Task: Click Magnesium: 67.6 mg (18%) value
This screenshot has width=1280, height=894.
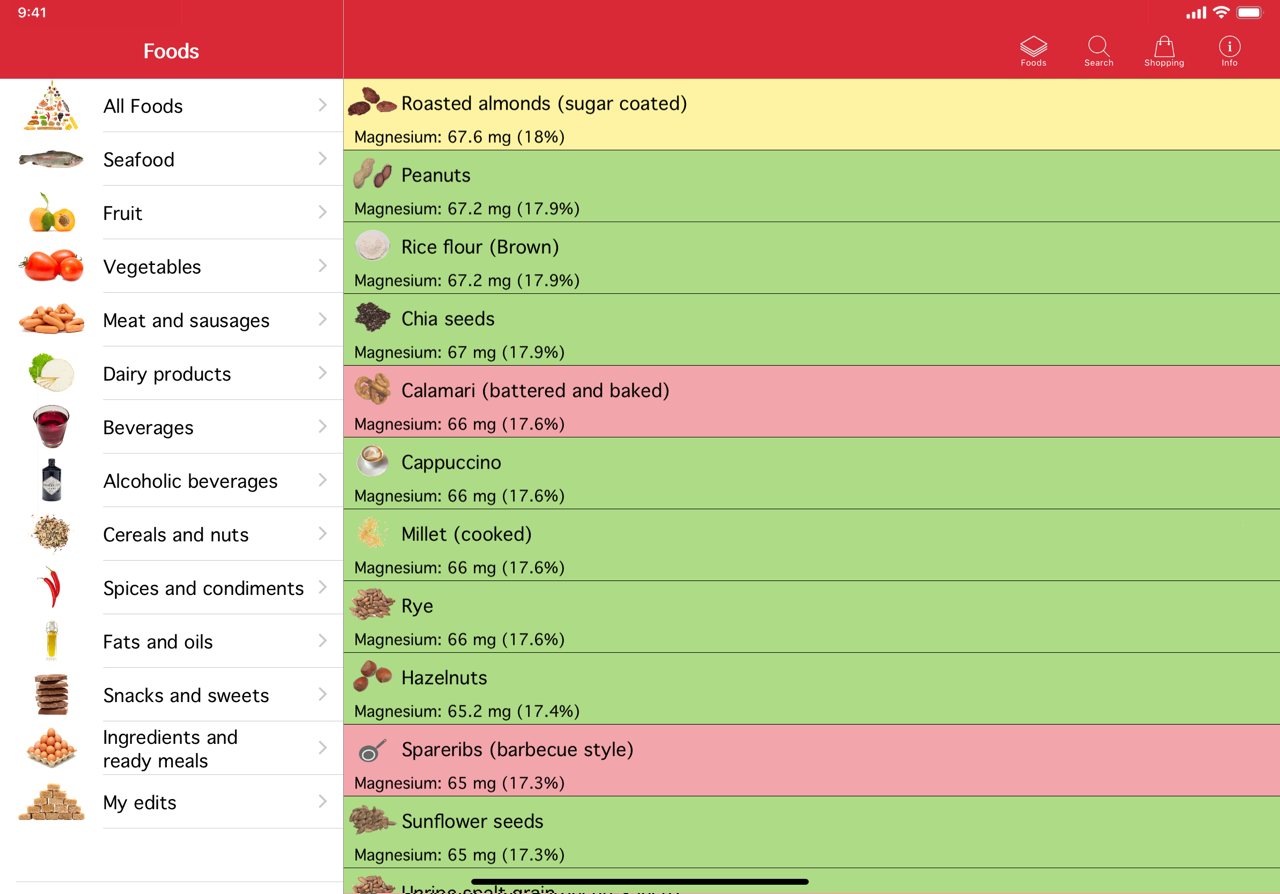Action: pyautogui.click(x=459, y=137)
